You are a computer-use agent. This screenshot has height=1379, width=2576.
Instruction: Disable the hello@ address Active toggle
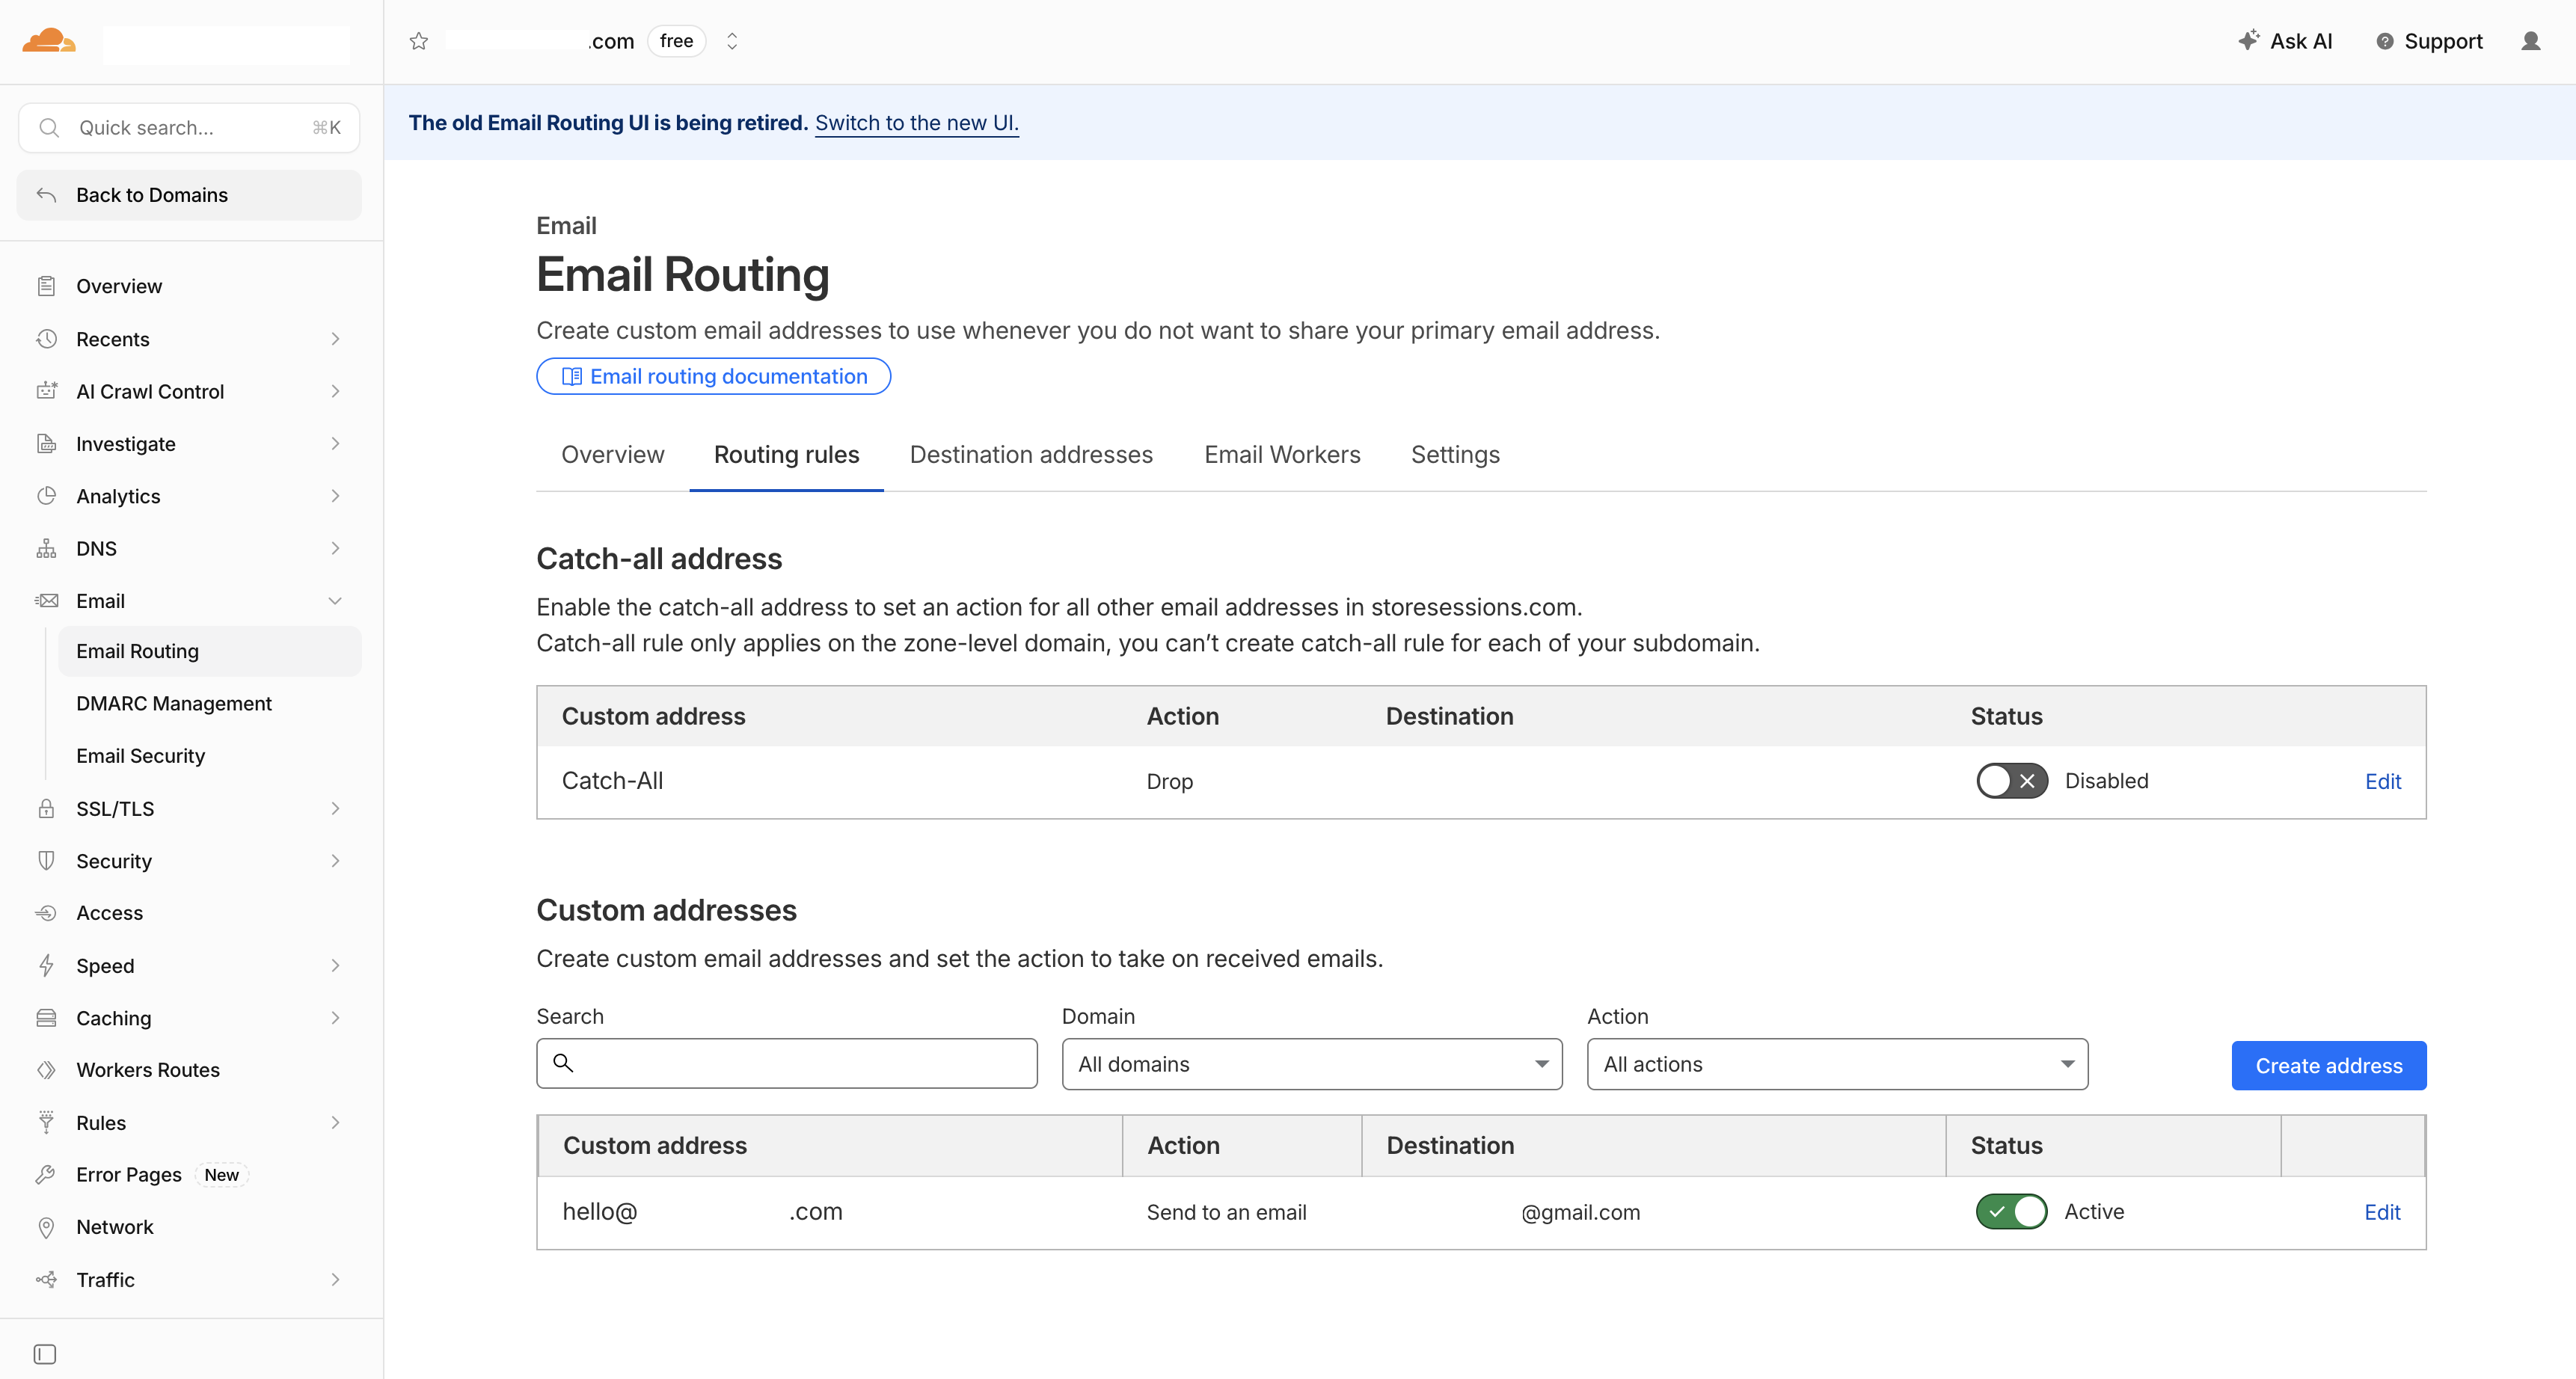point(2012,1211)
